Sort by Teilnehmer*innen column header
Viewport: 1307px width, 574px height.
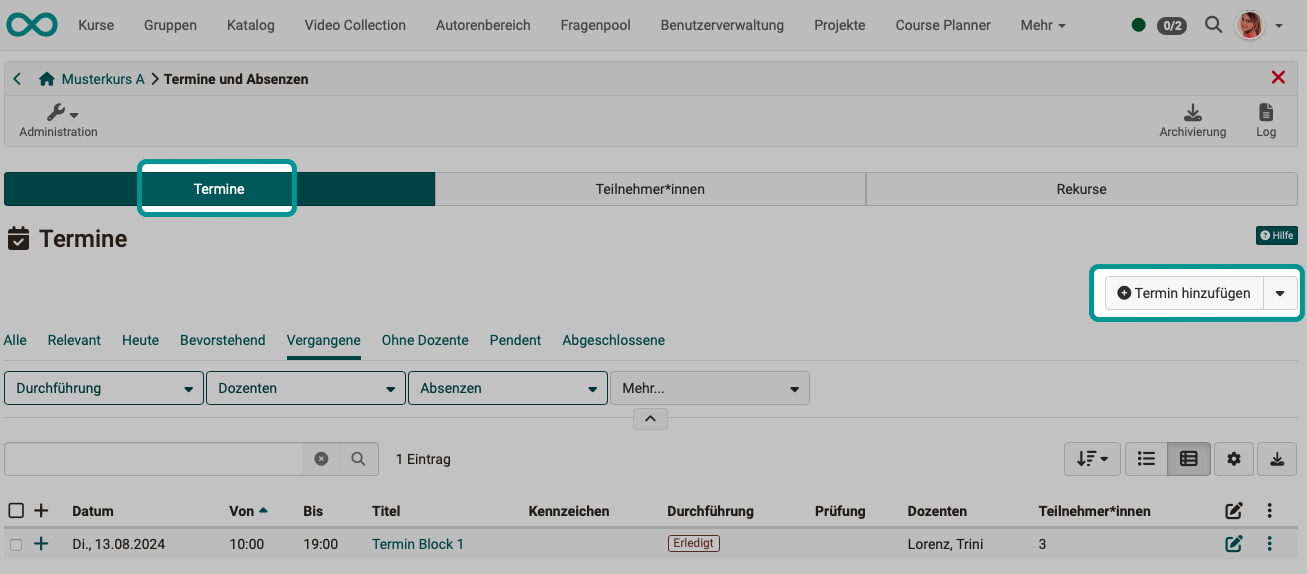(x=1095, y=511)
